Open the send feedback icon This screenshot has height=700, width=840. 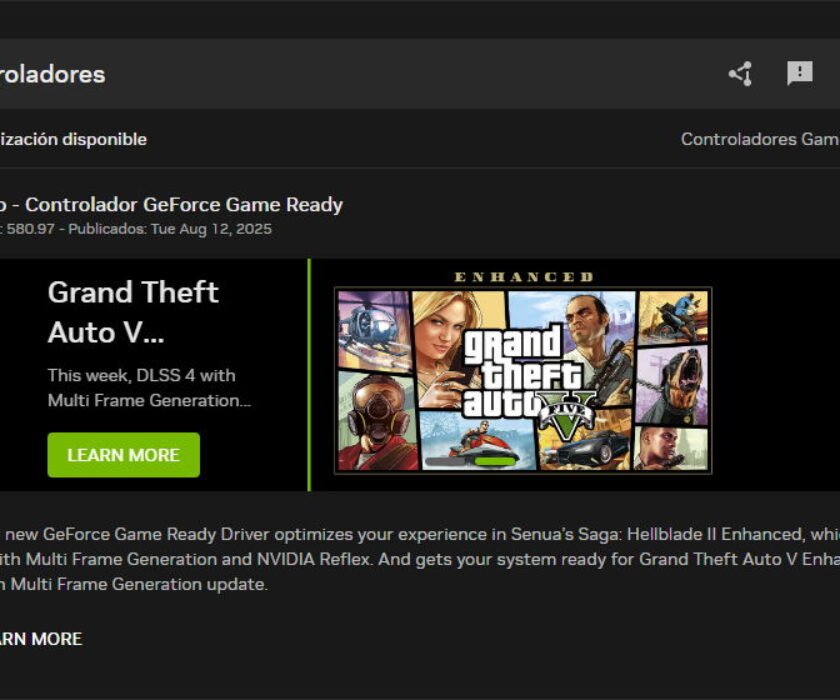tap(799, 73)
